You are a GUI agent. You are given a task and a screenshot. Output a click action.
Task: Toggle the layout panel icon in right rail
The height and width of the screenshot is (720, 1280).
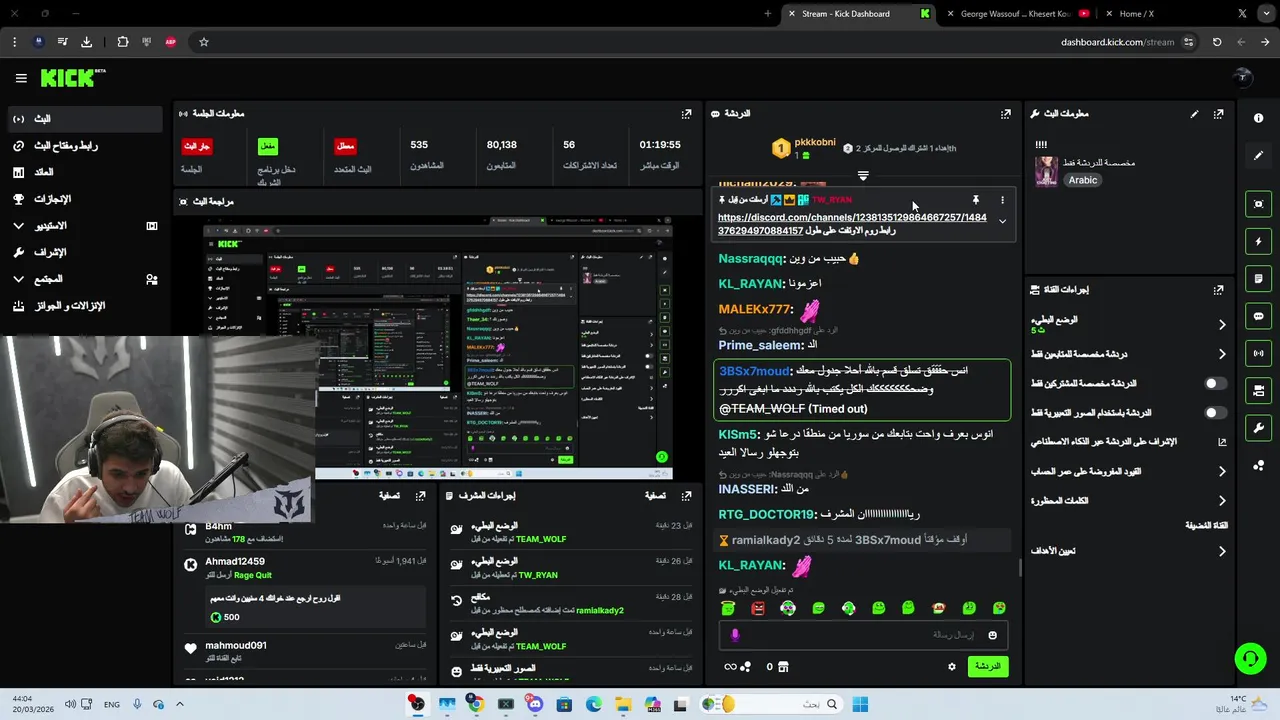pyautogui.click(x=1258, y=391)
